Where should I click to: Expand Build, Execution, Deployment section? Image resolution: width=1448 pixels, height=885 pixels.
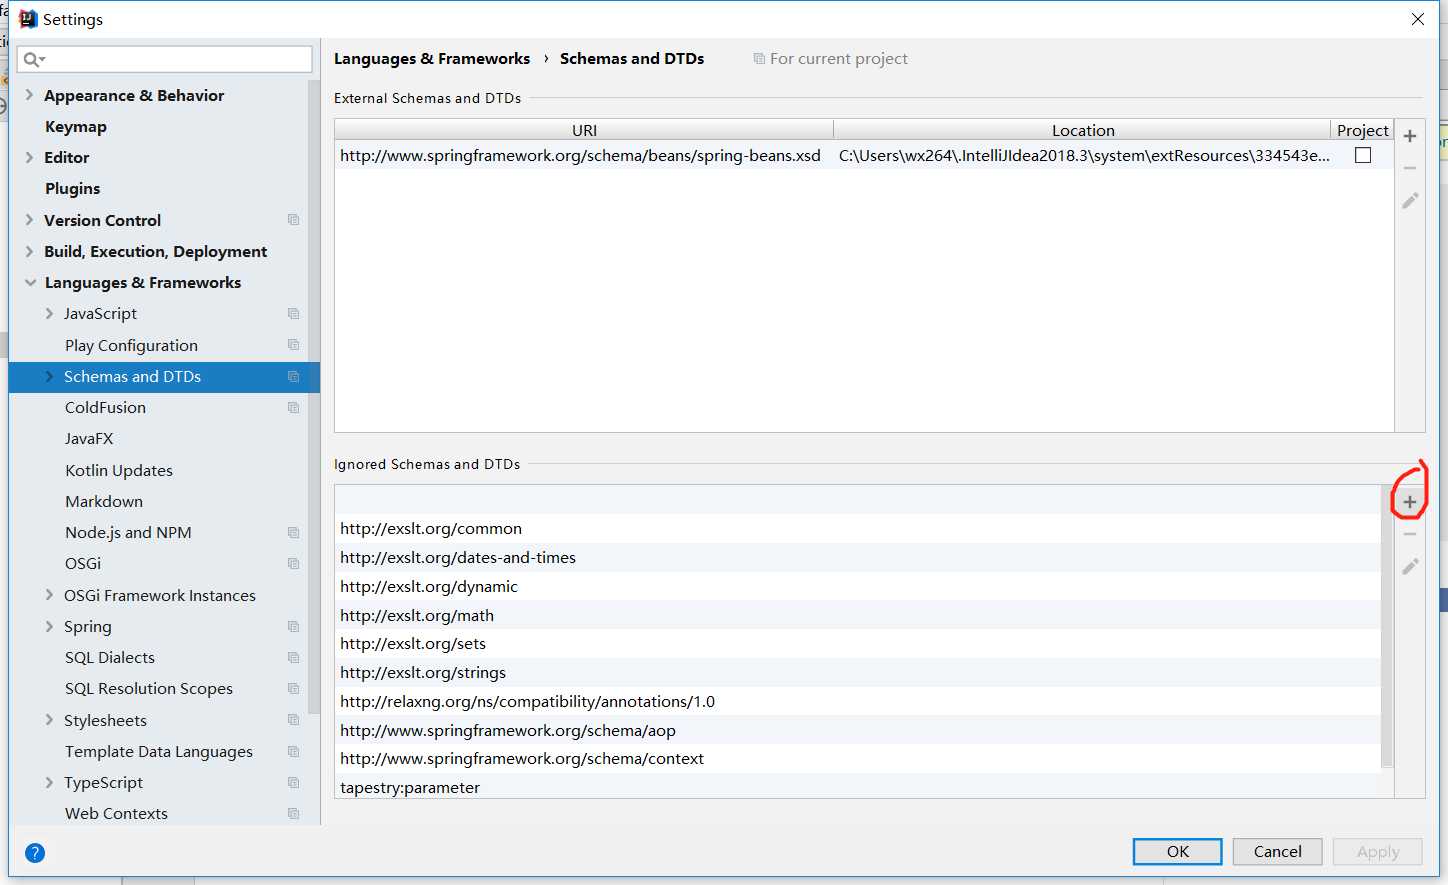pyautogui.click(x=29, y=251)
